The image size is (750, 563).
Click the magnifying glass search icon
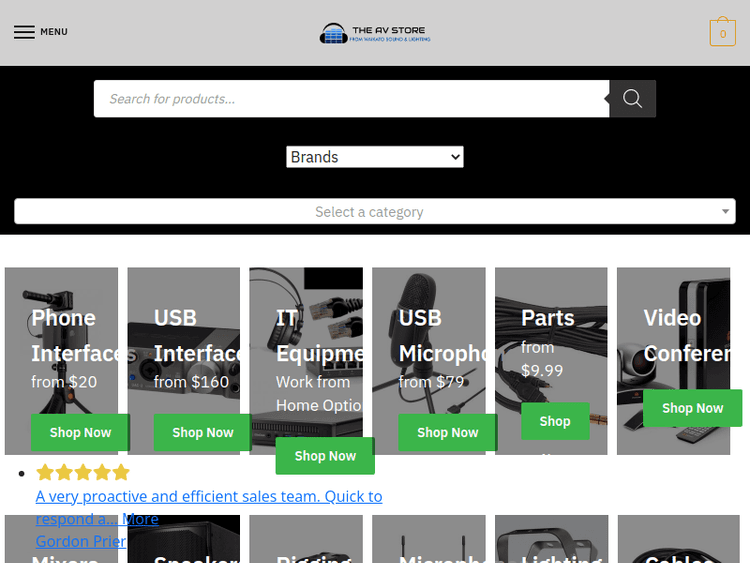(632, 98)
